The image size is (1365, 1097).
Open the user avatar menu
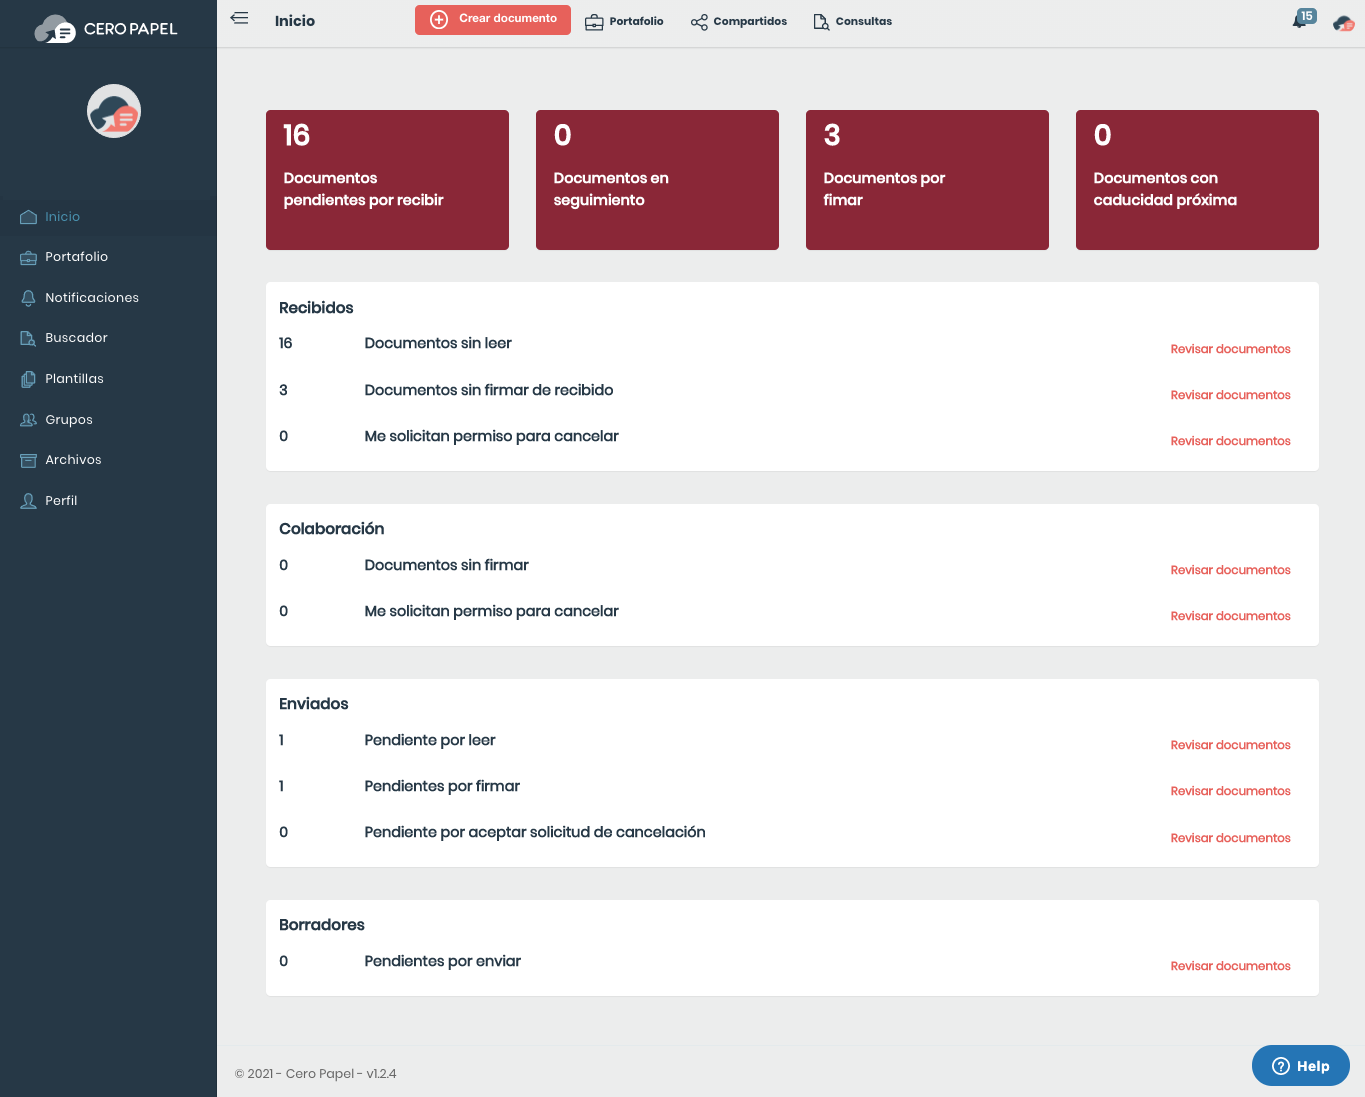pos(1342,21)
